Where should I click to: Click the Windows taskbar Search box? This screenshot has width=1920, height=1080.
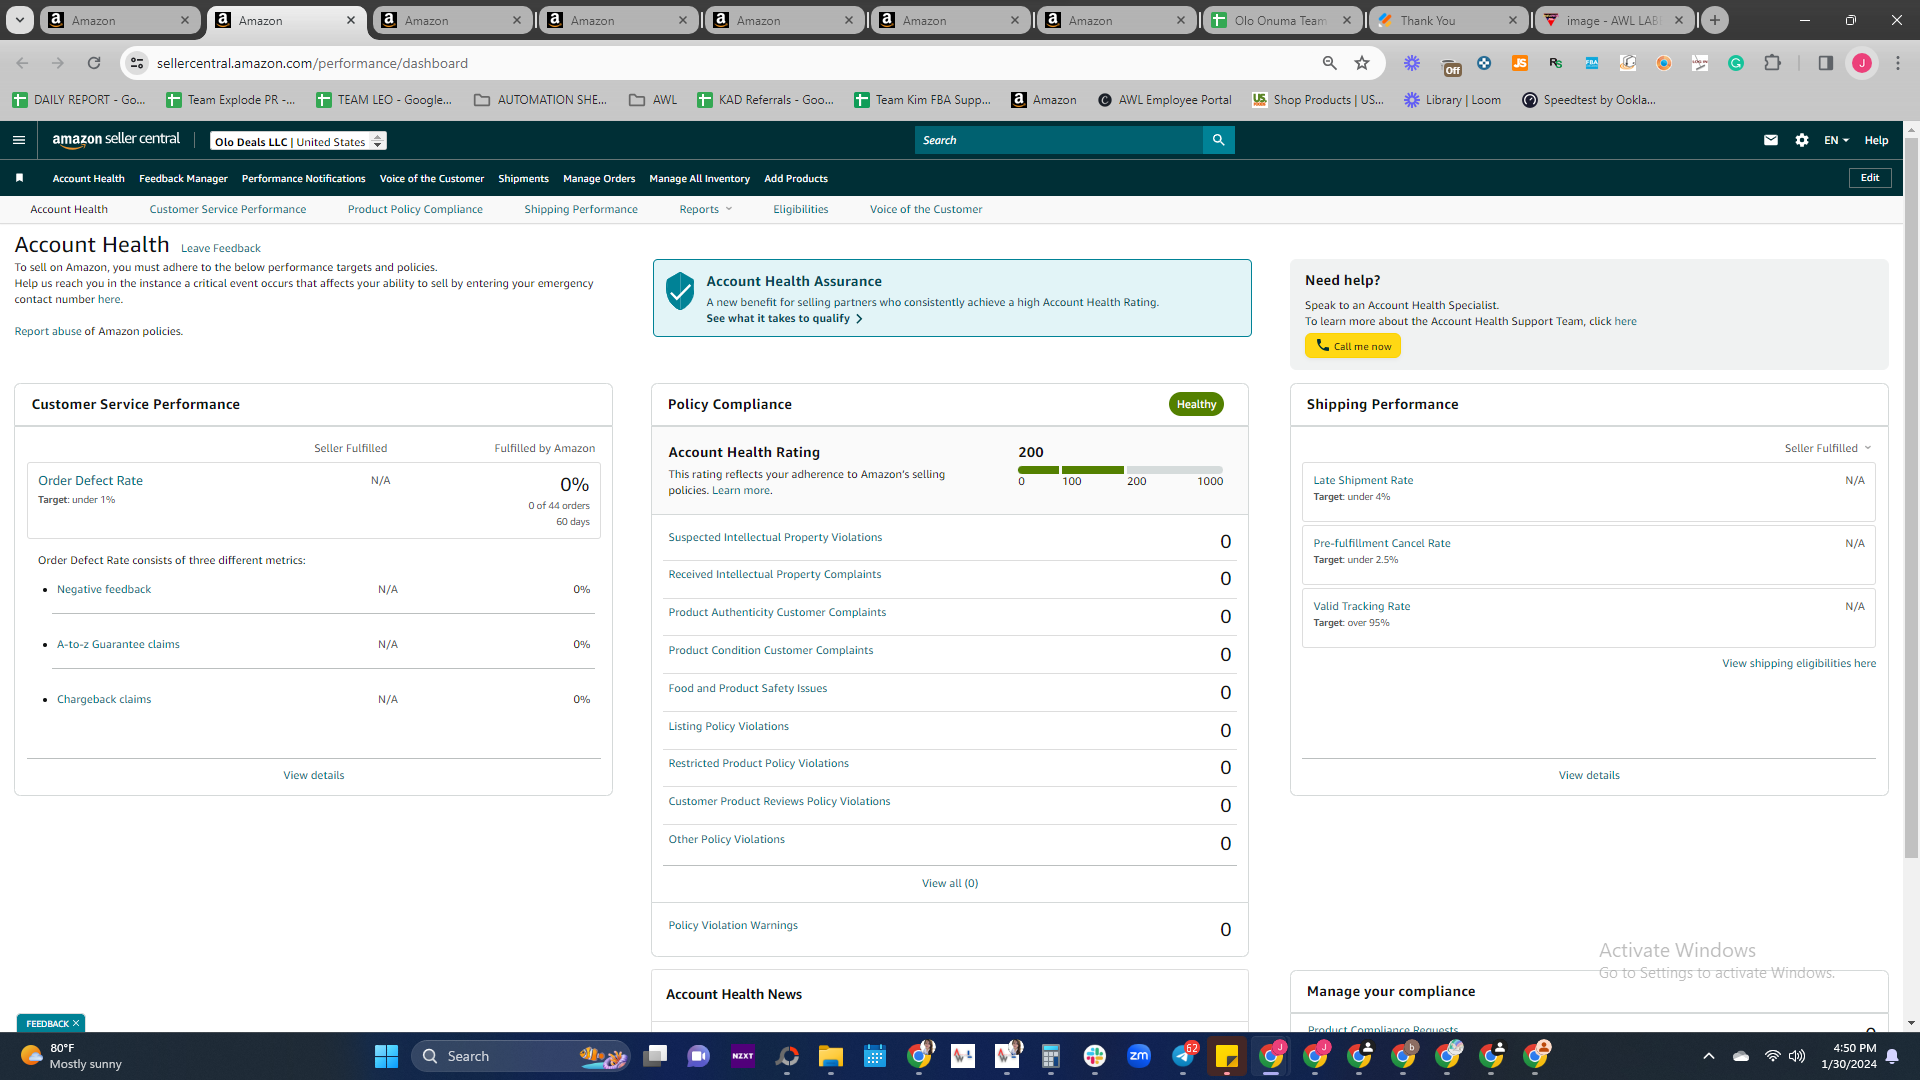click(521, 1056)
